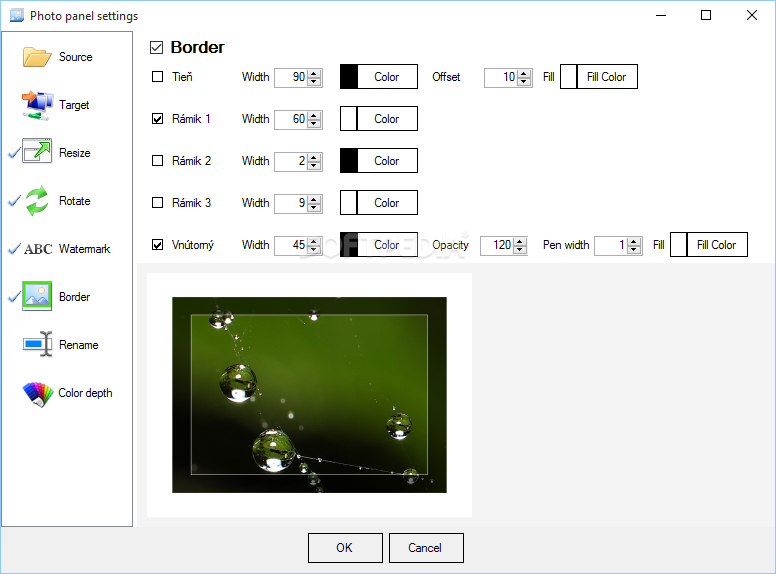Click the Cancel button

pyautogui.click(x=426, y=548)
